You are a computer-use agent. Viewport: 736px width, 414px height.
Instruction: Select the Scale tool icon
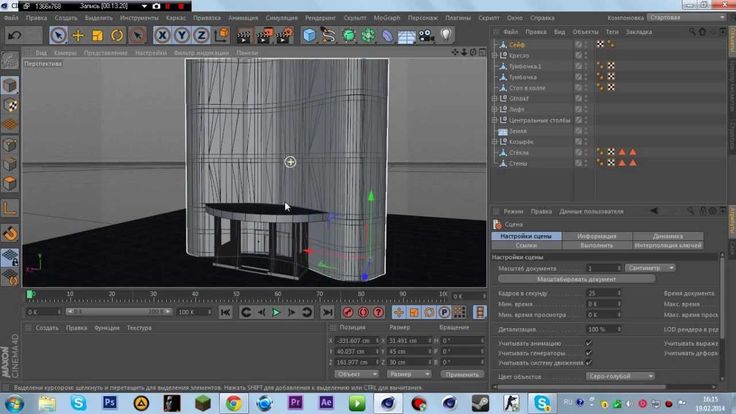click(x=97, y=35)
